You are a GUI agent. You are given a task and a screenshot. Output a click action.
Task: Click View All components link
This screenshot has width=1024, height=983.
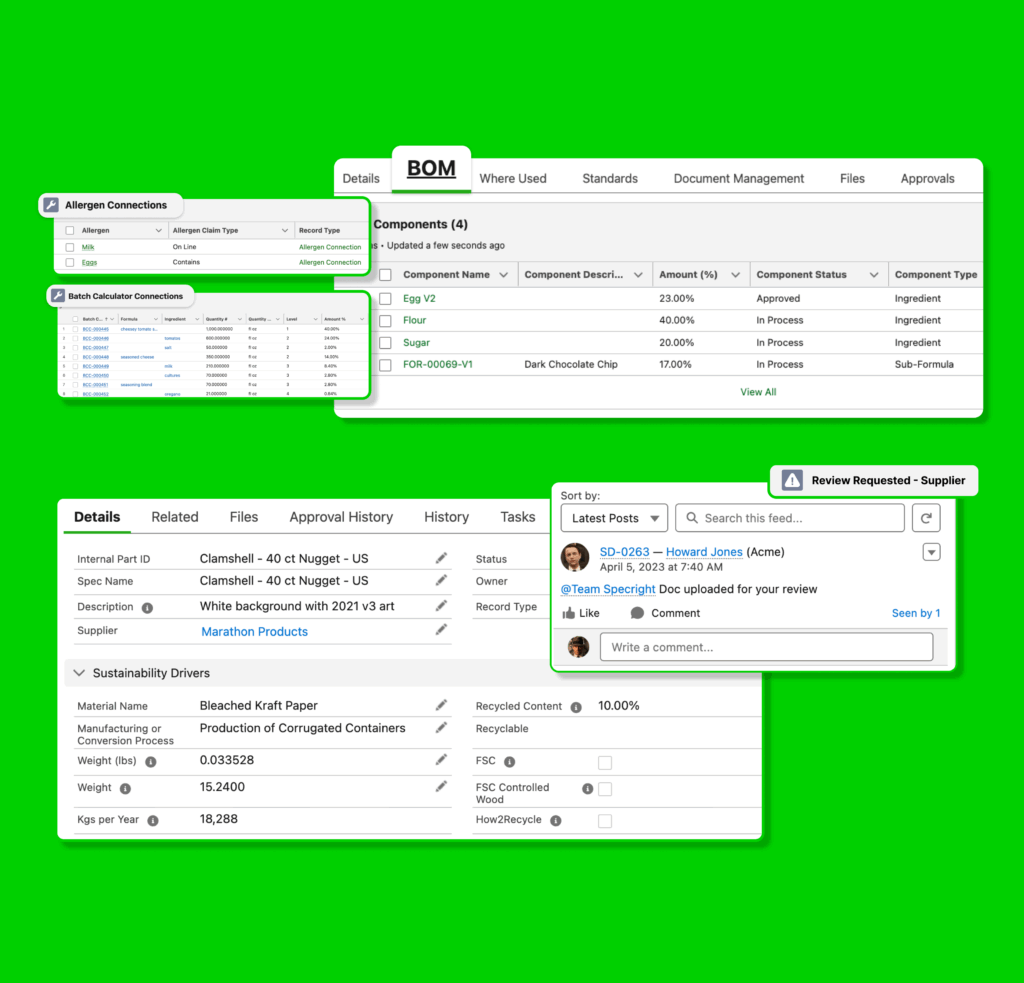758,392
